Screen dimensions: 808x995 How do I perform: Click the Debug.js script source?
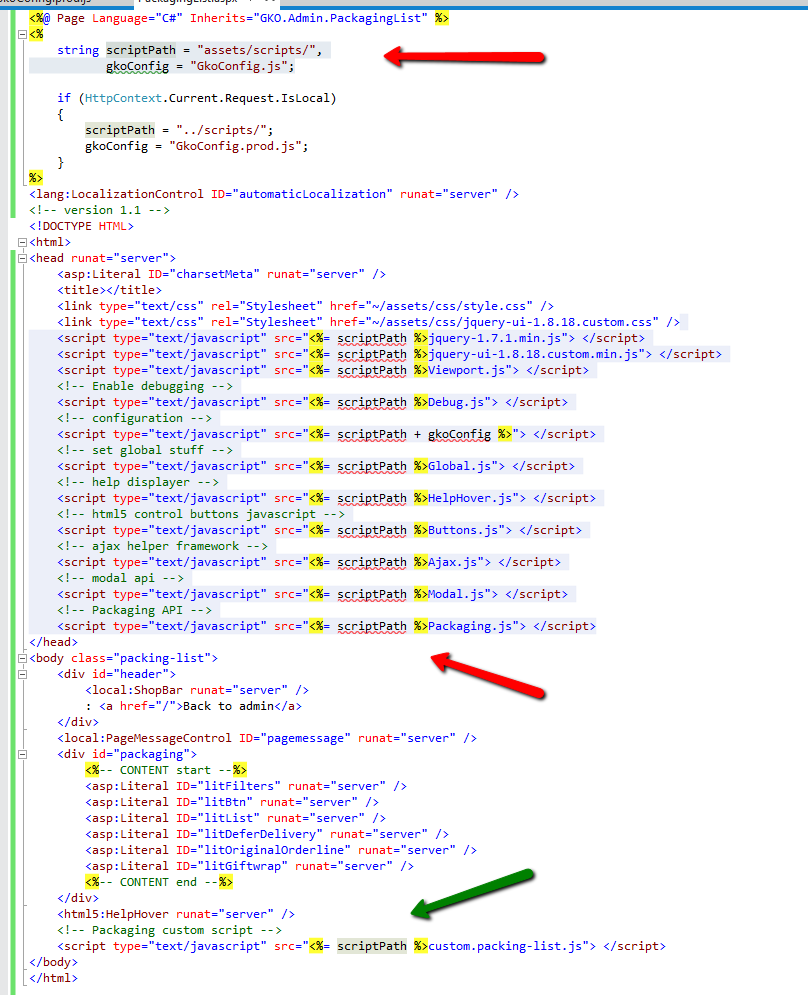pyautogui.click(x=456, y=402)
